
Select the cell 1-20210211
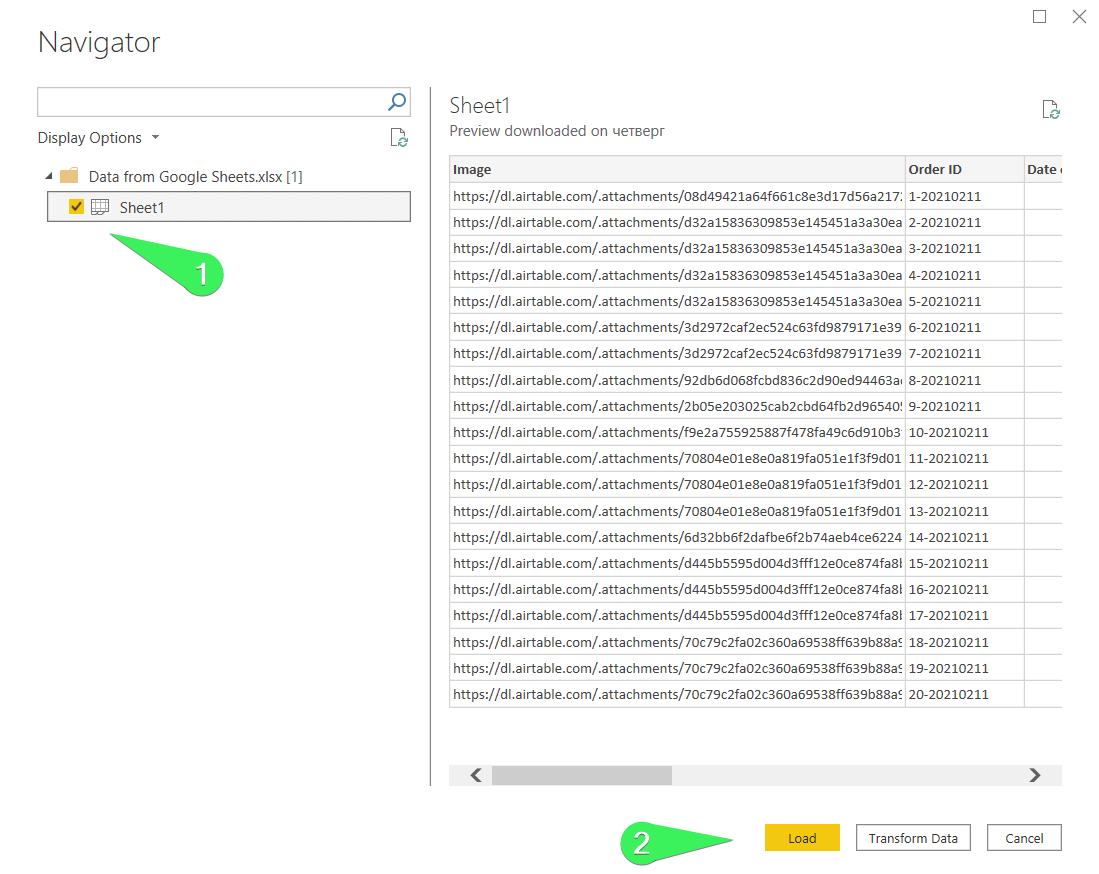click(x=964, y=196)
